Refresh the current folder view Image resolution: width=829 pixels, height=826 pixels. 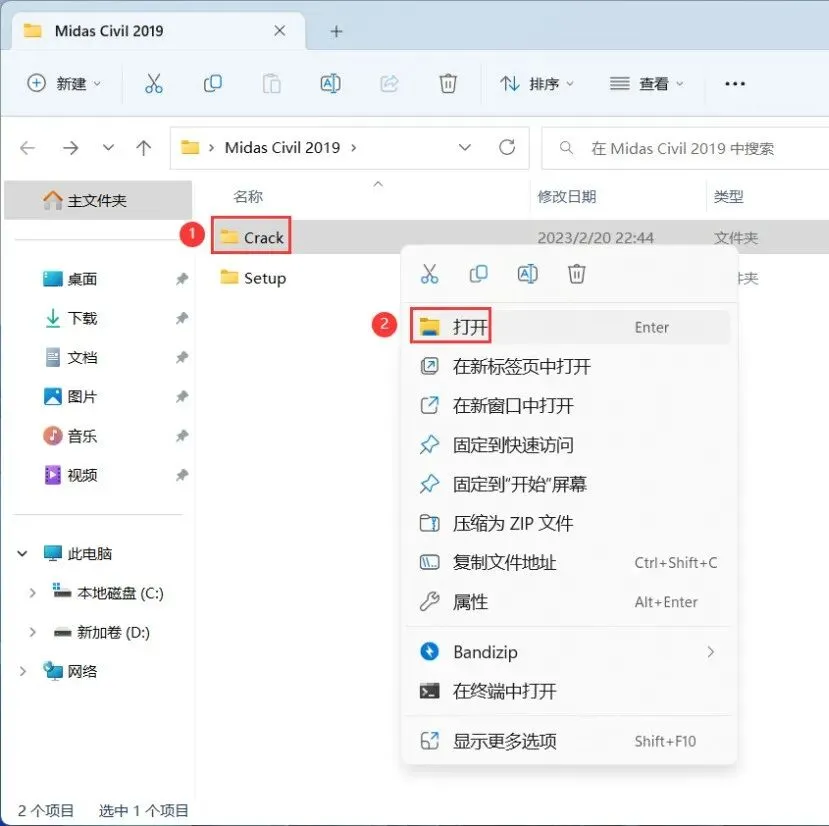pyautogui.click(x=507, y=147)
